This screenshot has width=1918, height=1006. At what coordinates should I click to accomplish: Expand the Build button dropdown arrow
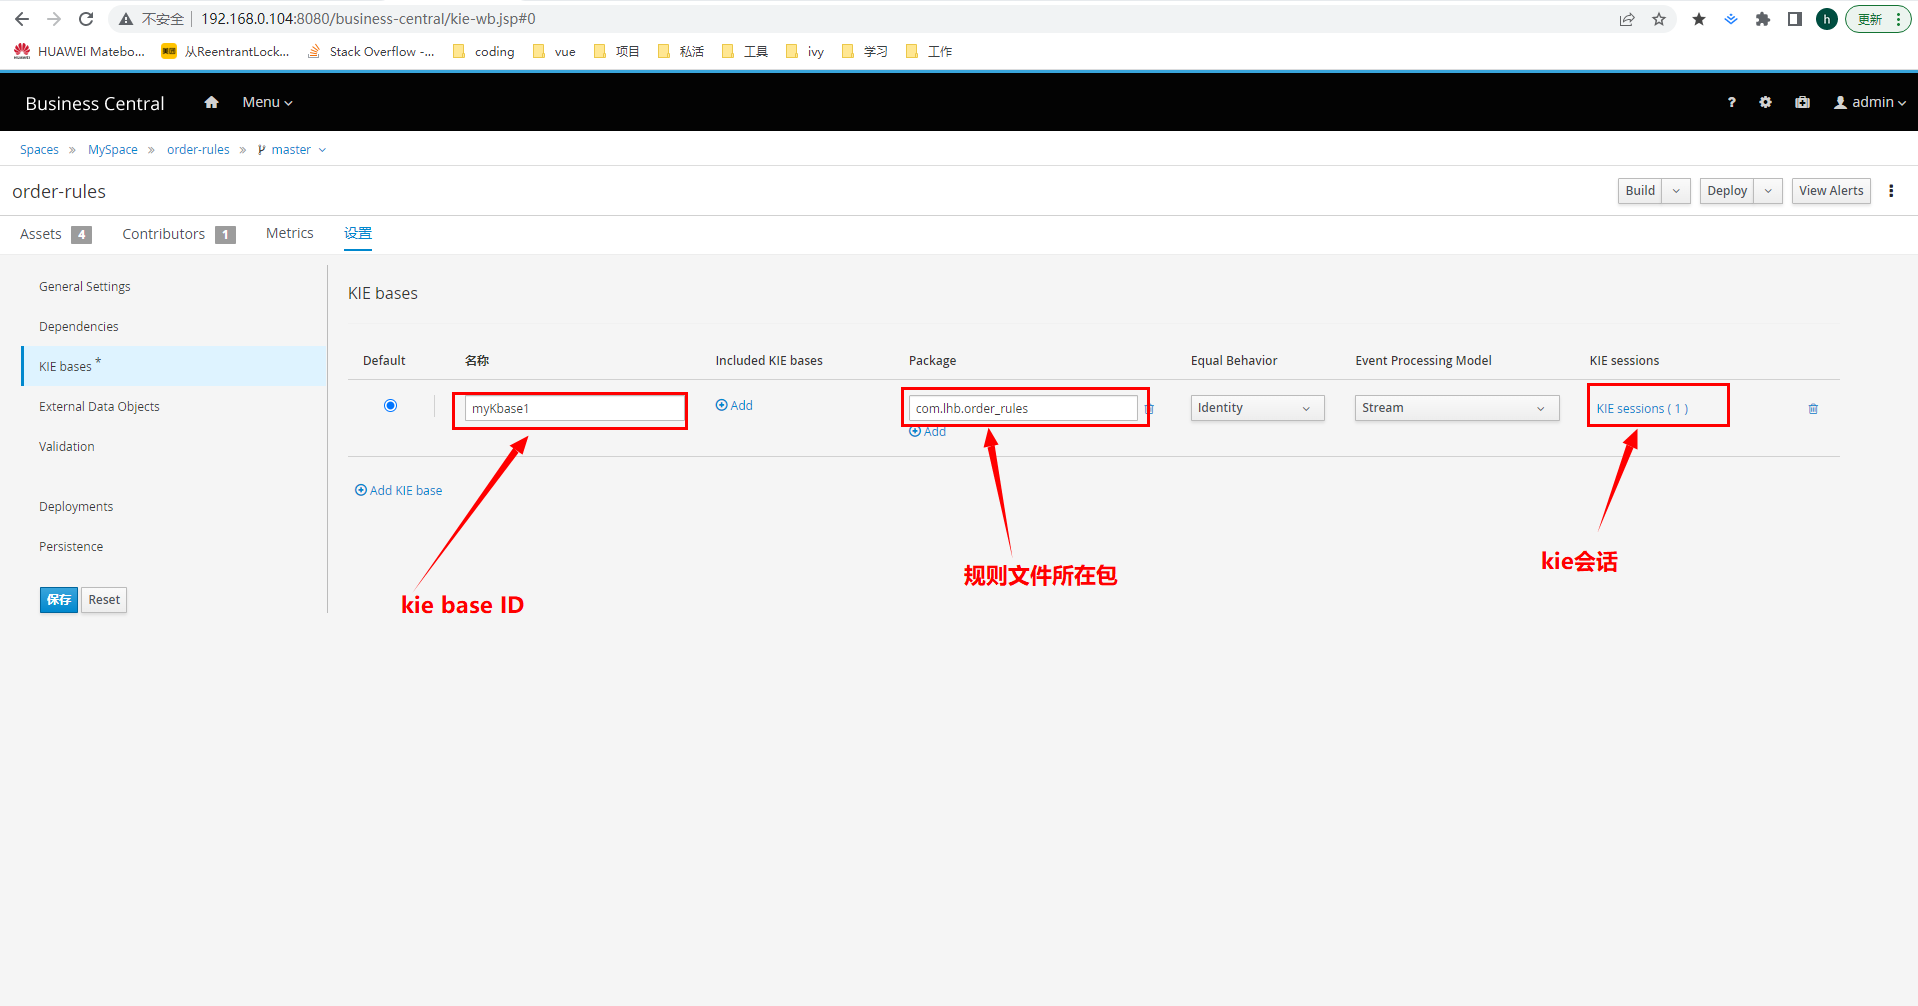(1676, 191)
